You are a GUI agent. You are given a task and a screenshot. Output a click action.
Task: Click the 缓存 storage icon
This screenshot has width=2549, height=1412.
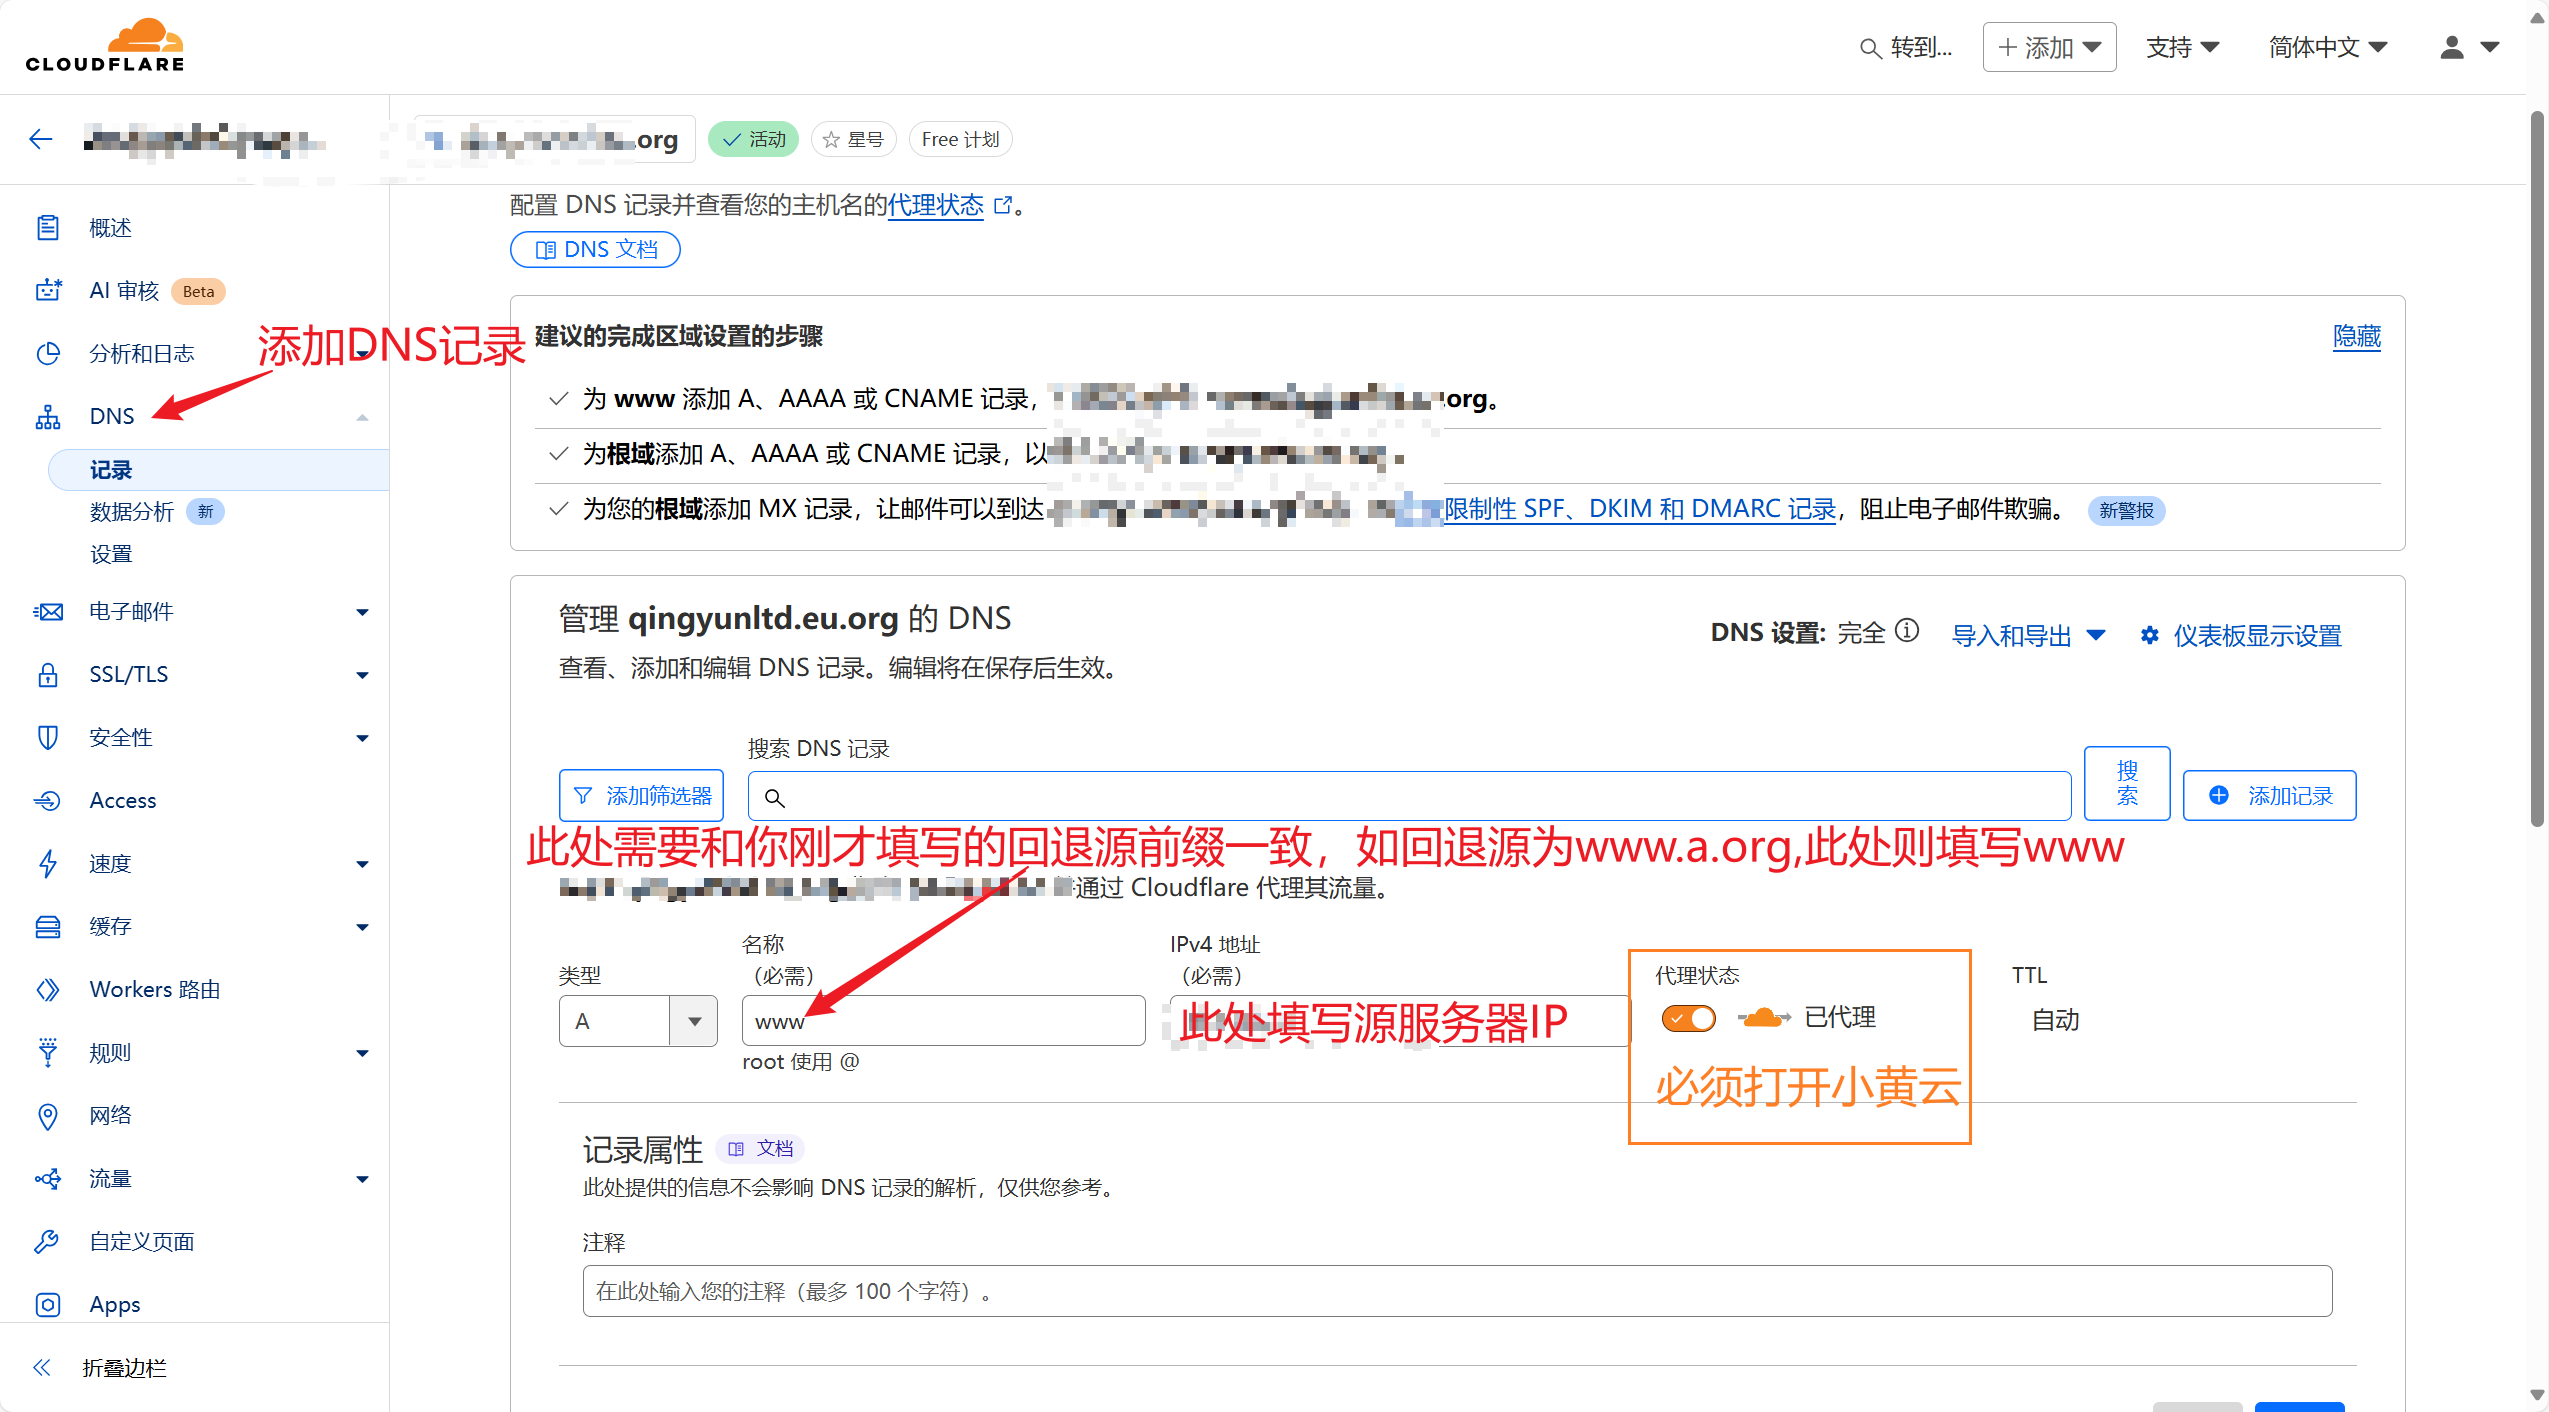47,927
